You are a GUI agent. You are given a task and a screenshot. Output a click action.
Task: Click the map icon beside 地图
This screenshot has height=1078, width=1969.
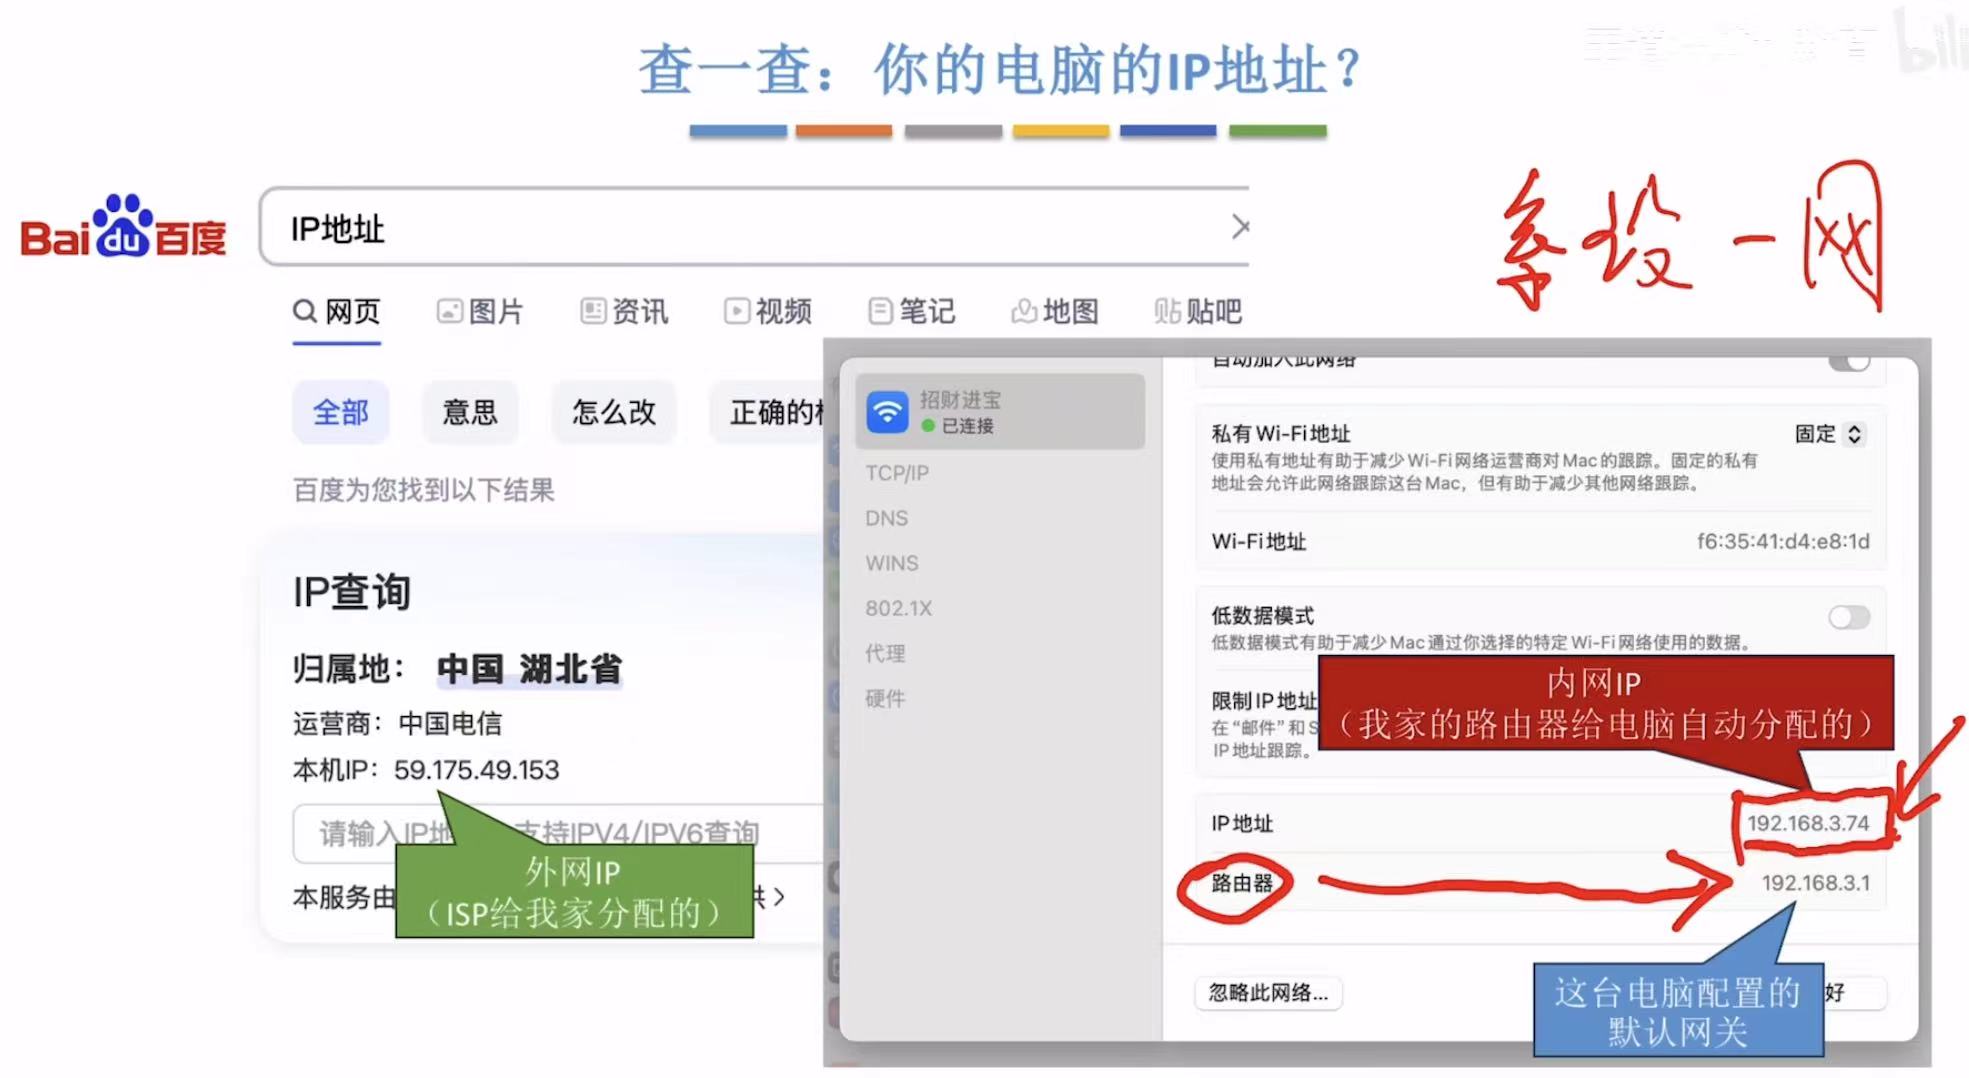[1024, 311]
